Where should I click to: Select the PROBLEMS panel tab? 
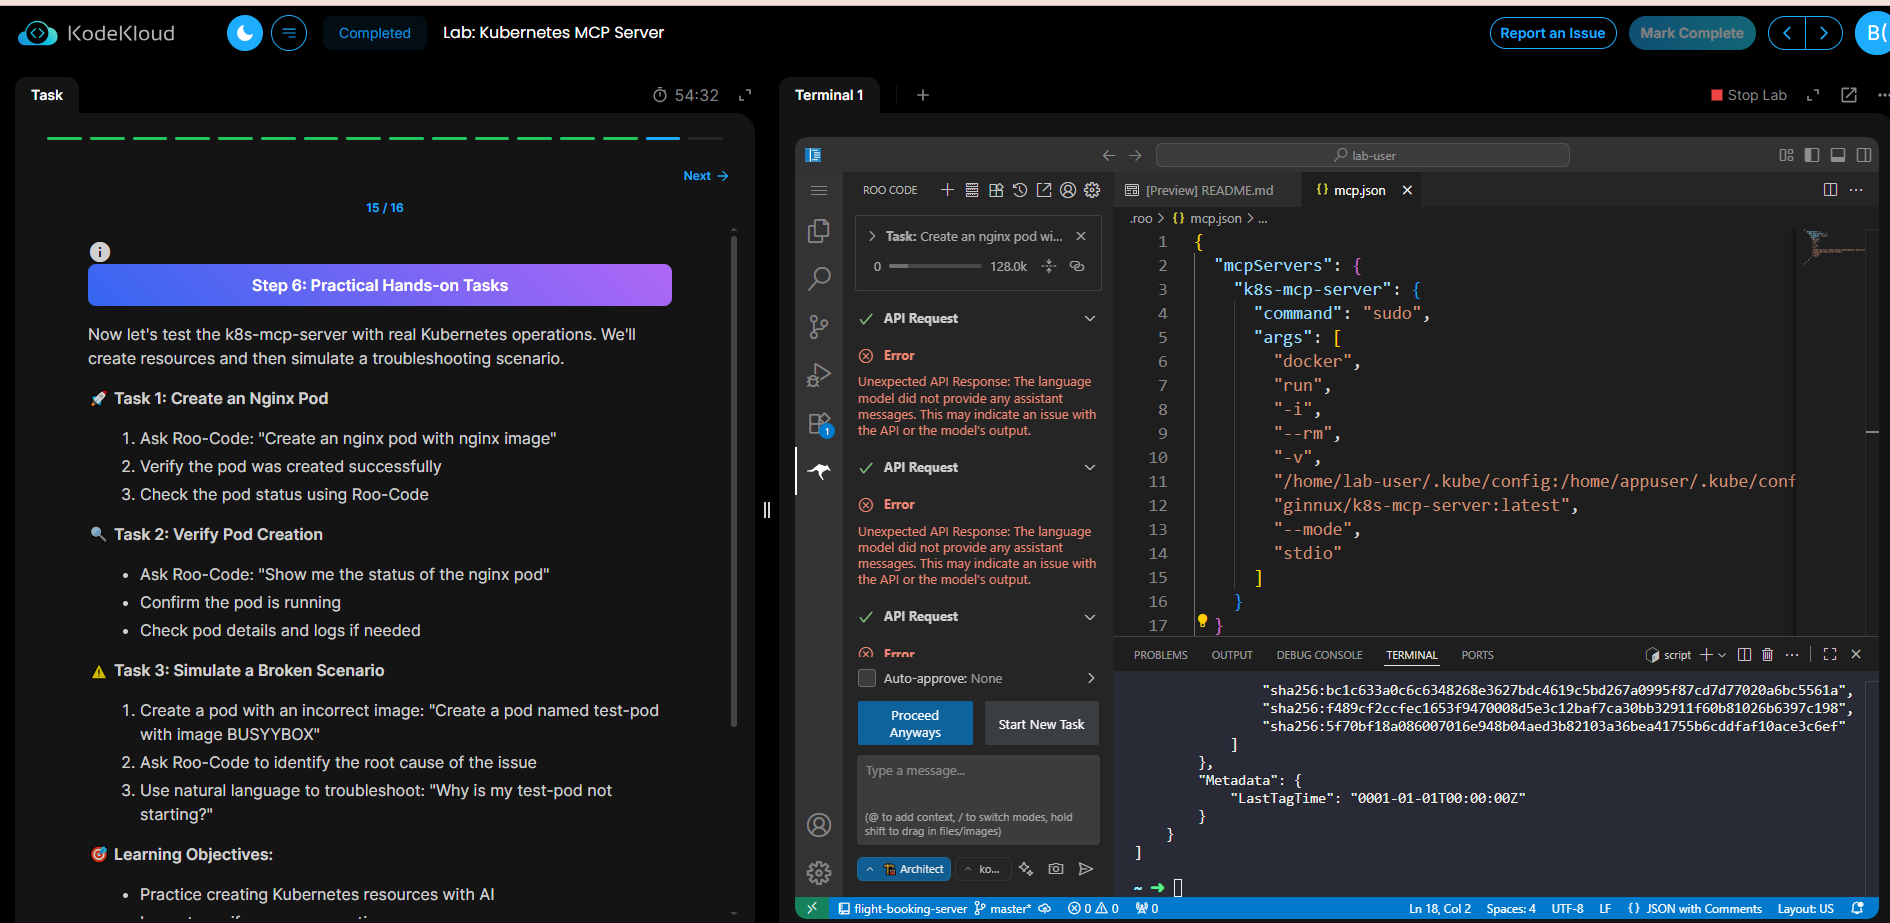[1160, 655]
